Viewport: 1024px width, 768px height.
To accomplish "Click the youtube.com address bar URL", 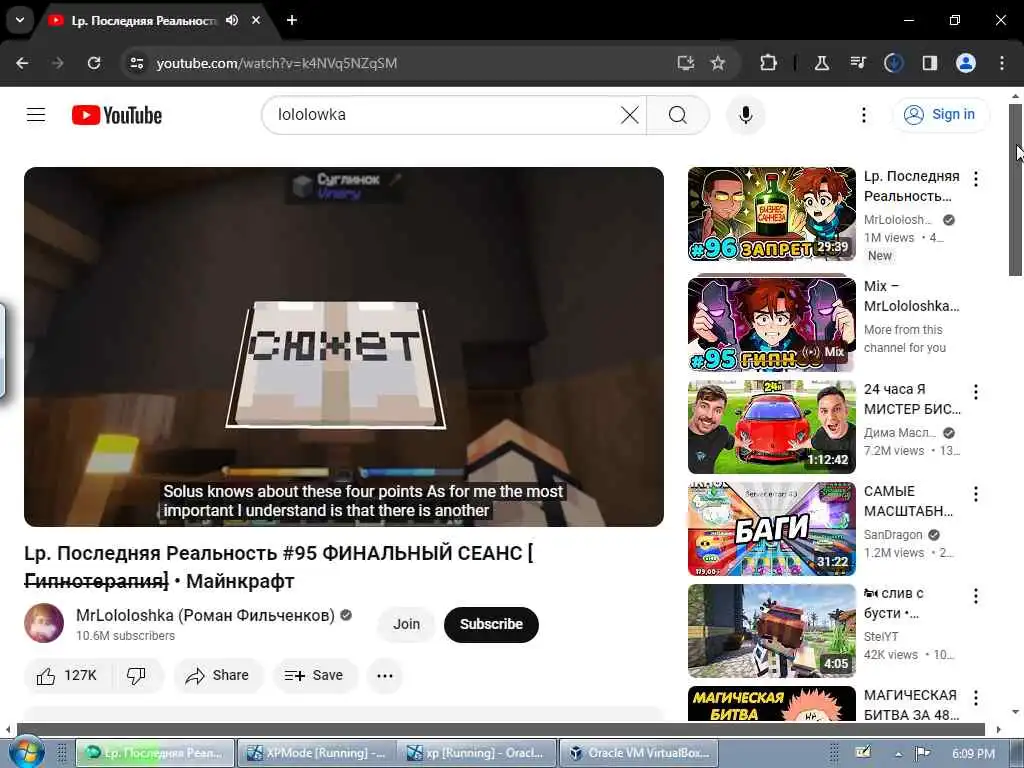I will tap(277, 63).
